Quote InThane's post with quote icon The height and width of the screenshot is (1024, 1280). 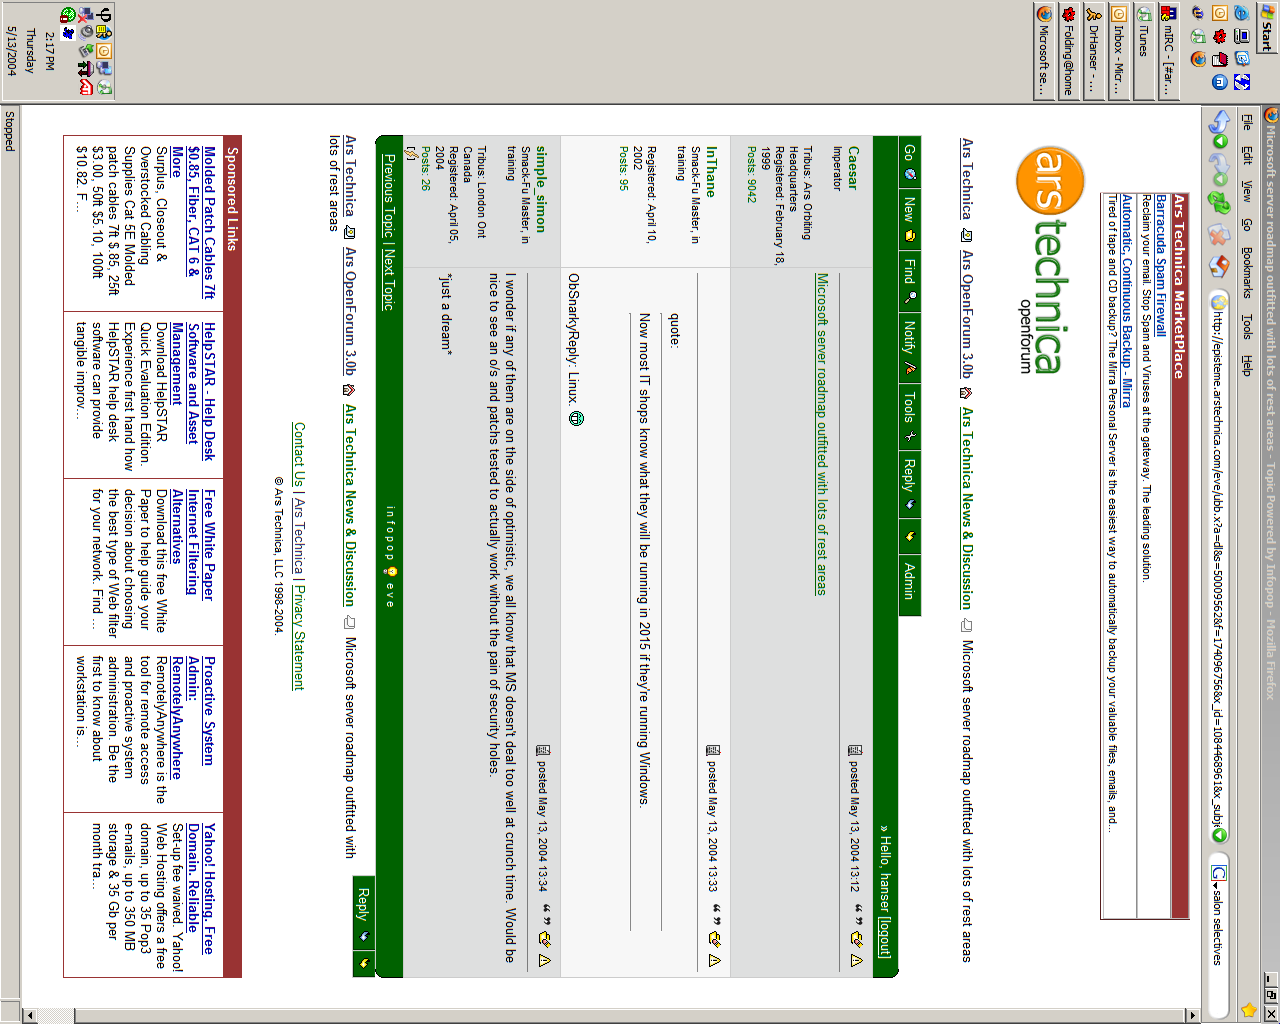tap(715, 913)
